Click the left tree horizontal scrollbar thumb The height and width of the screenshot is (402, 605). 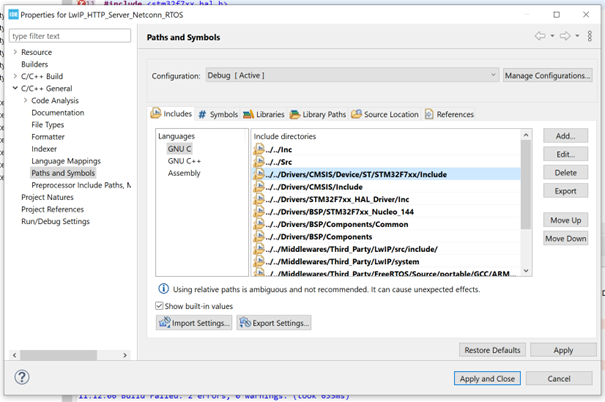tap(58, 355)
